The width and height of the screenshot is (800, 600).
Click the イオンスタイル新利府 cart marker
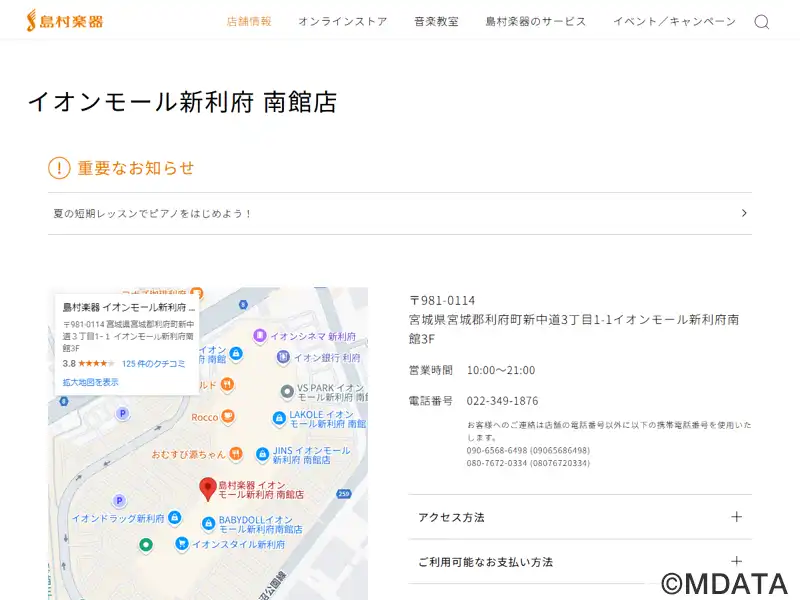point(181,544)
